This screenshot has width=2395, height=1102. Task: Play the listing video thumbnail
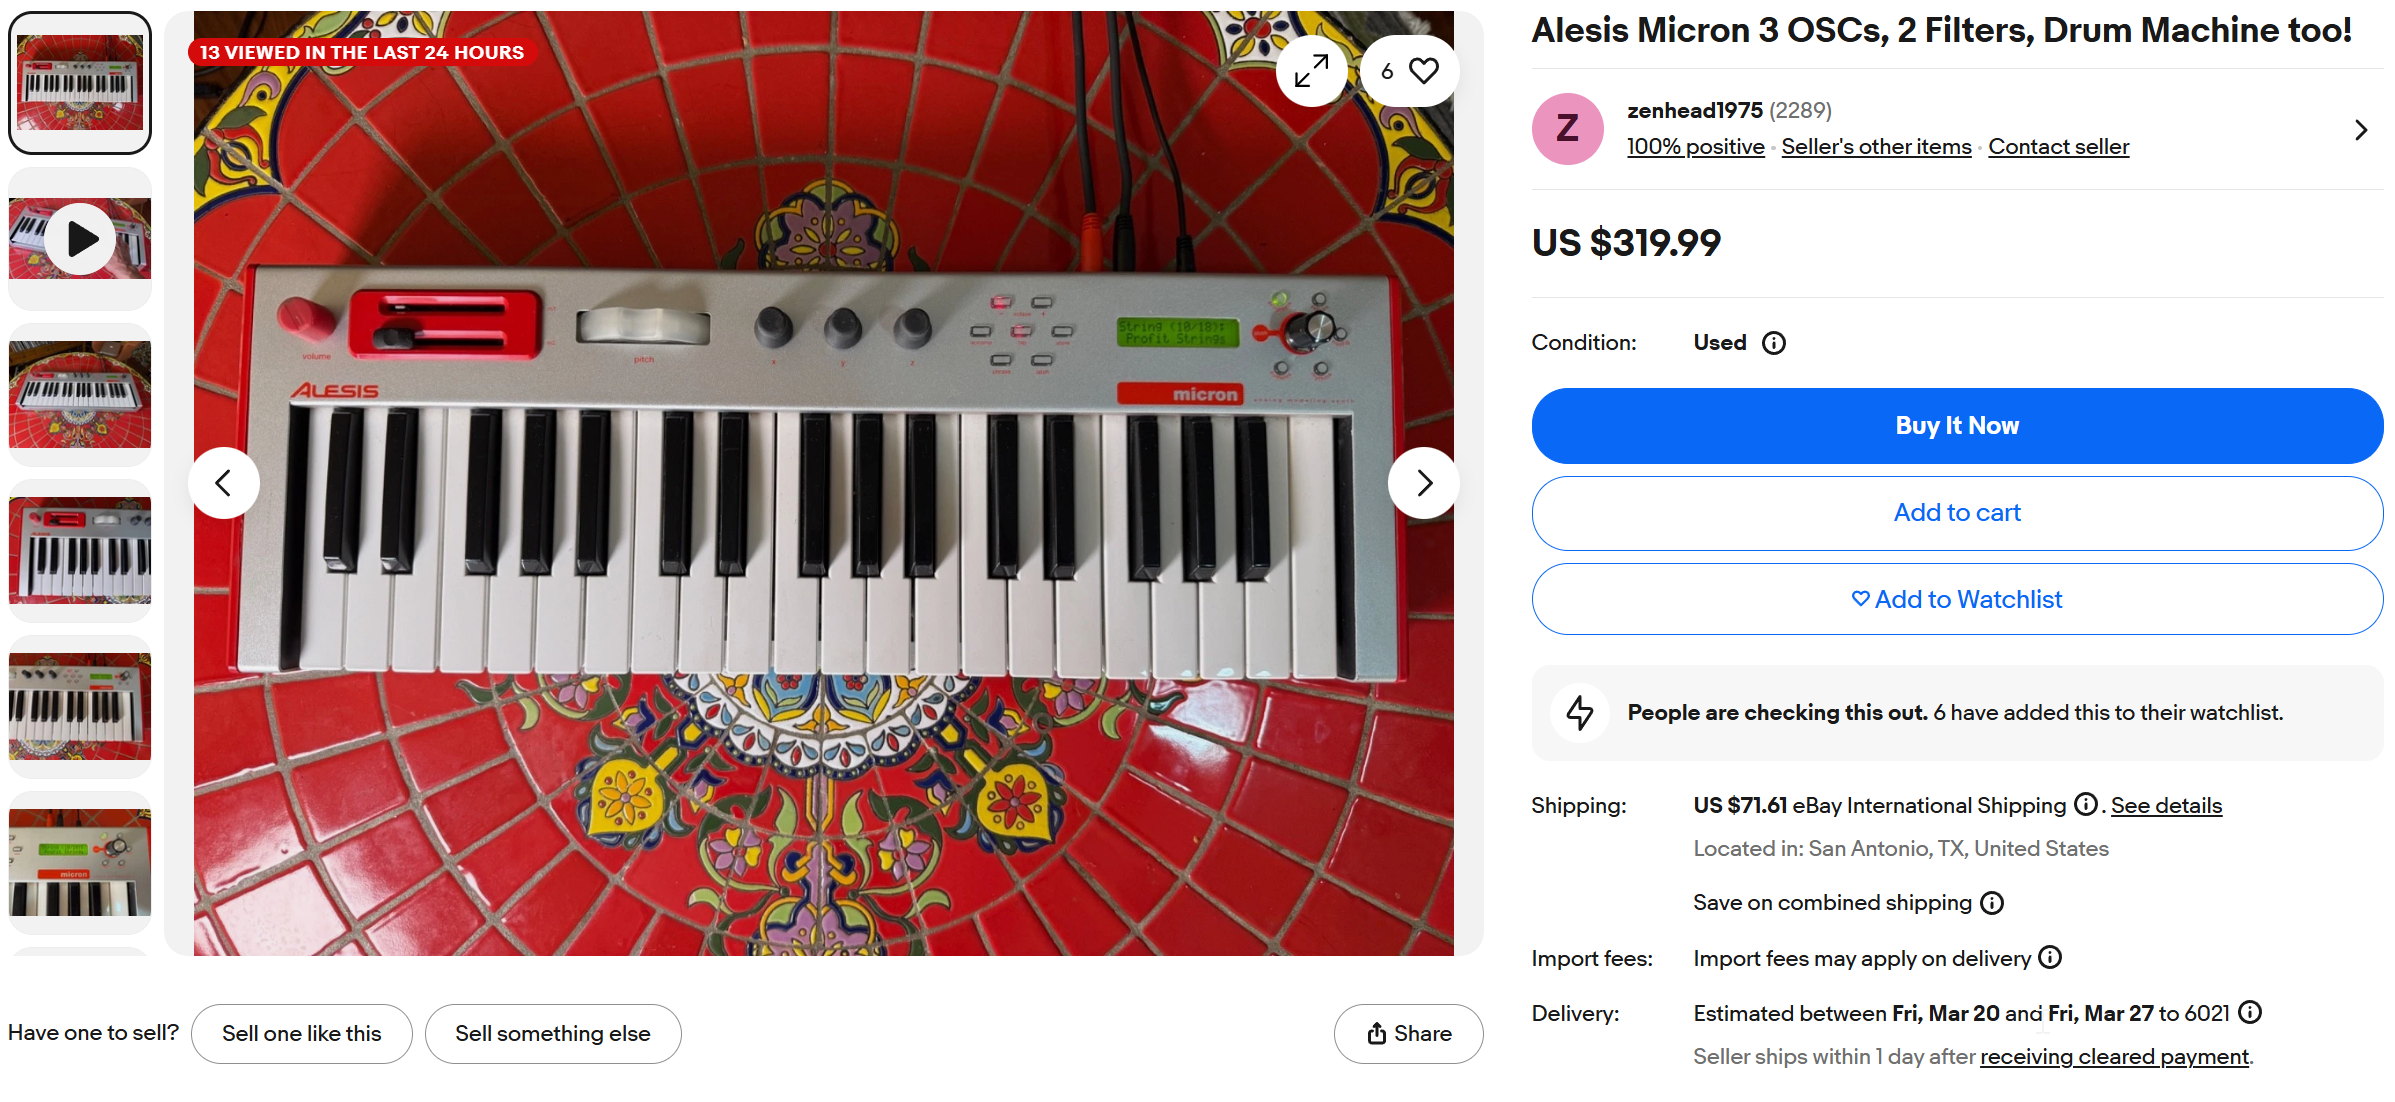click(80, 239)
